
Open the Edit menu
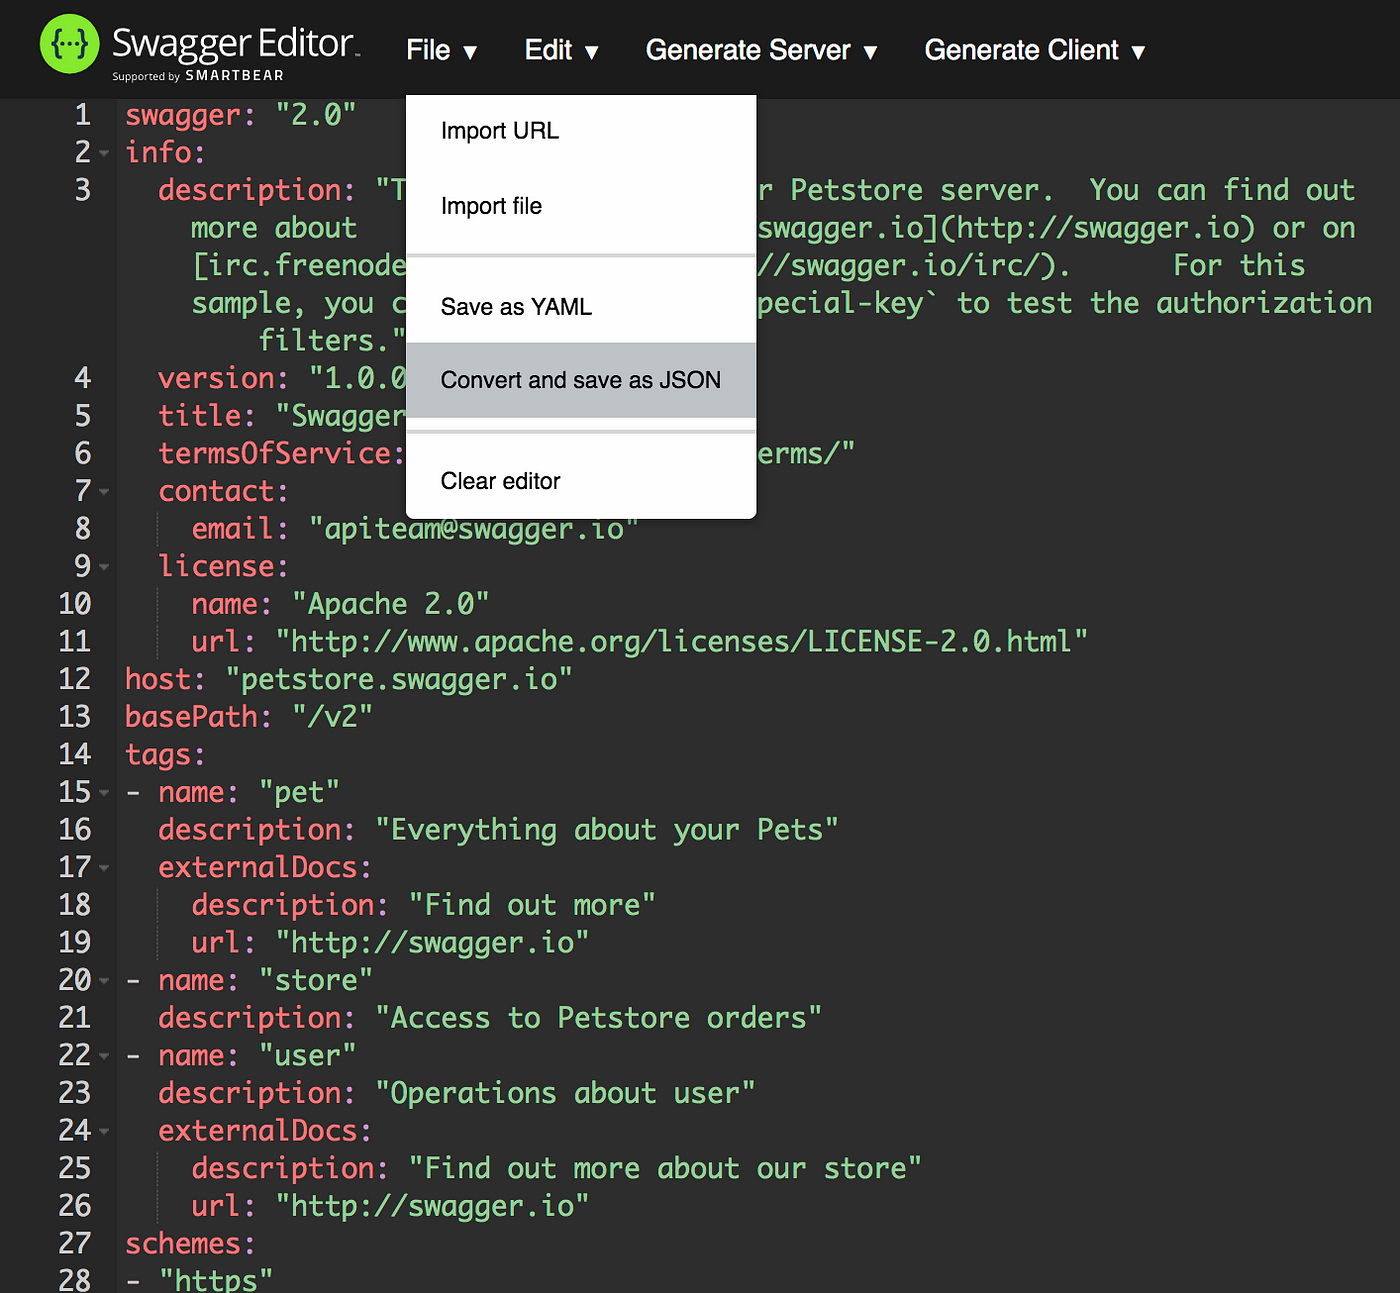coord(561,50)
